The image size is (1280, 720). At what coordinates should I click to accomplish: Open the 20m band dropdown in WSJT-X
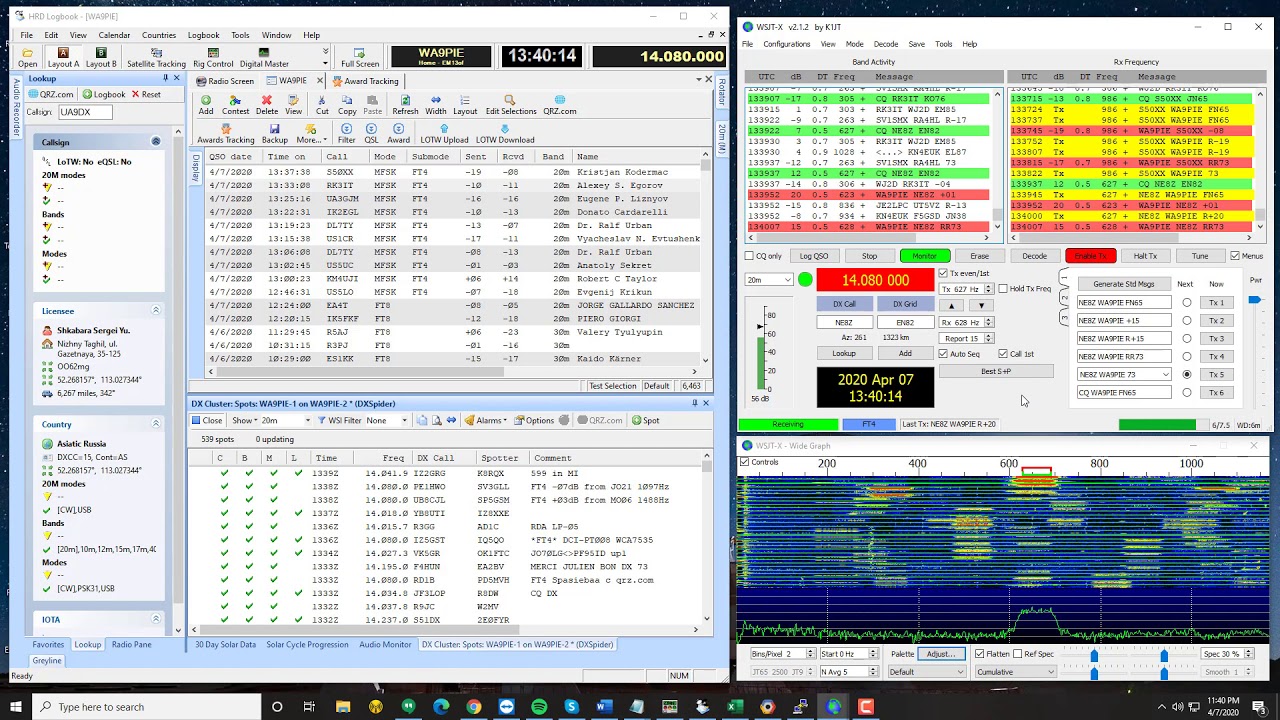pos(769,280)
